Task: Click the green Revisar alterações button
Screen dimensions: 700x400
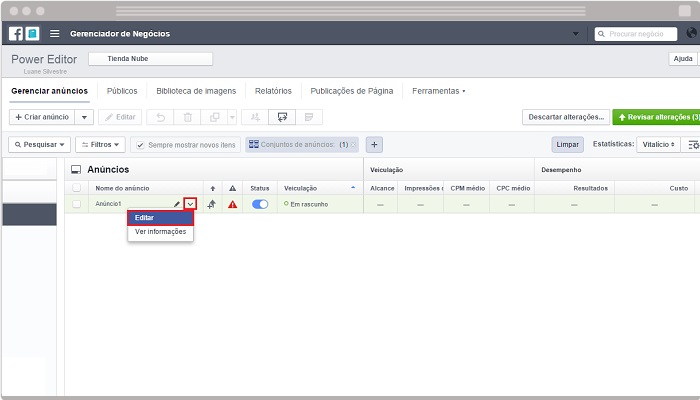Action: pos(656,117)
